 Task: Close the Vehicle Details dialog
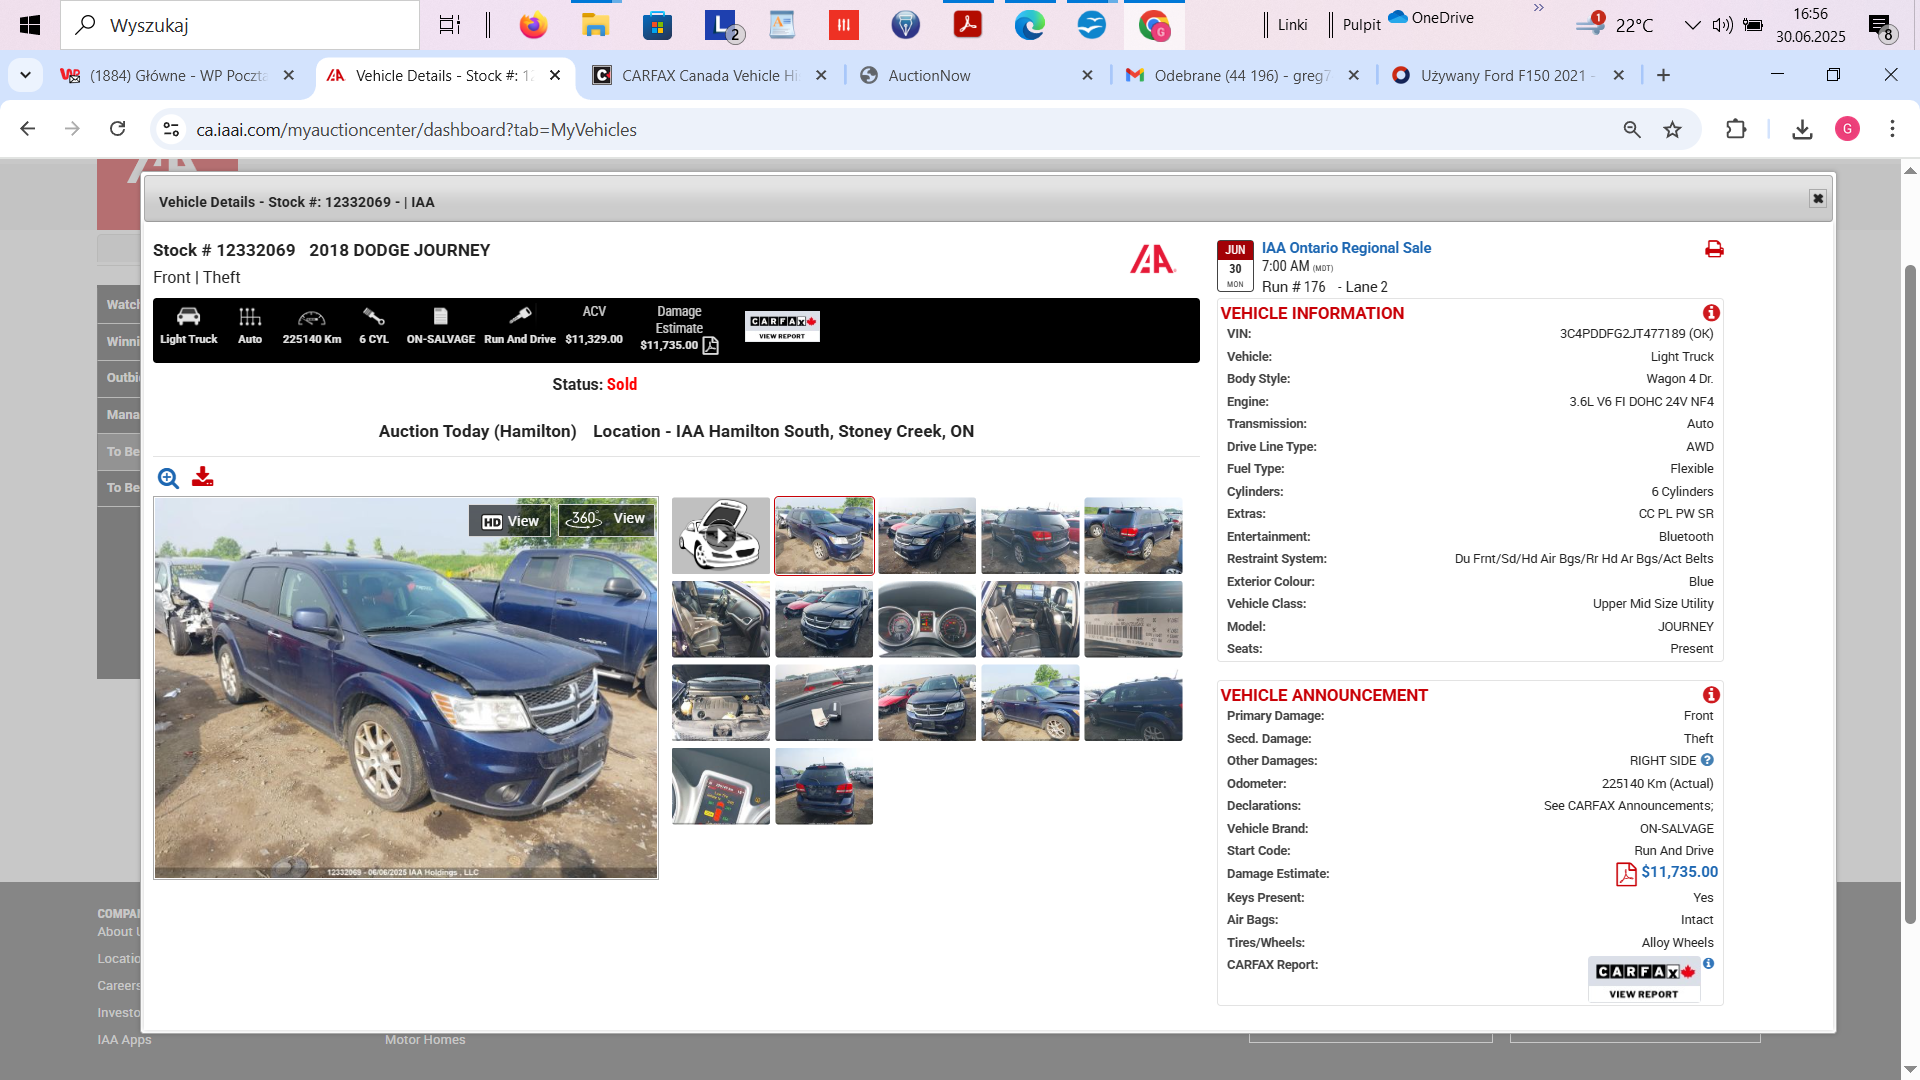(x=1818, y=199)
